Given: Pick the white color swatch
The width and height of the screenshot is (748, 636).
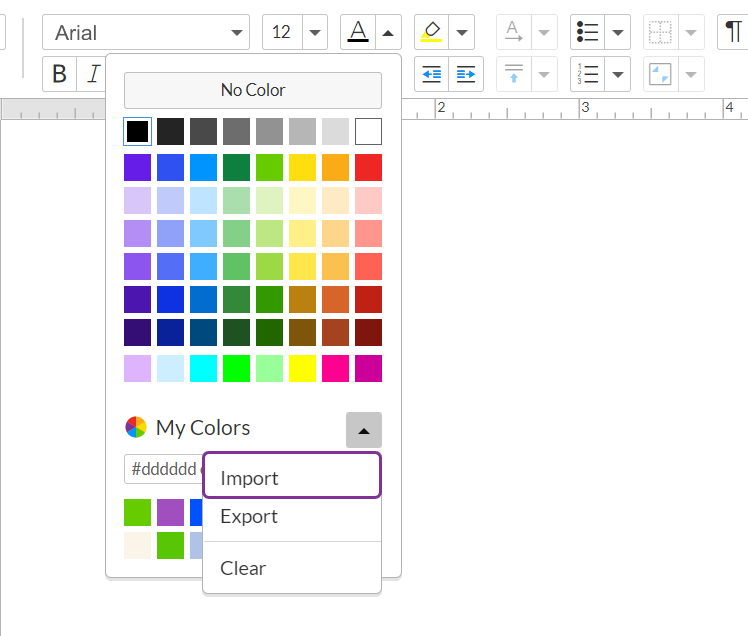Looking at the screenshot, I should click(368, 131).
